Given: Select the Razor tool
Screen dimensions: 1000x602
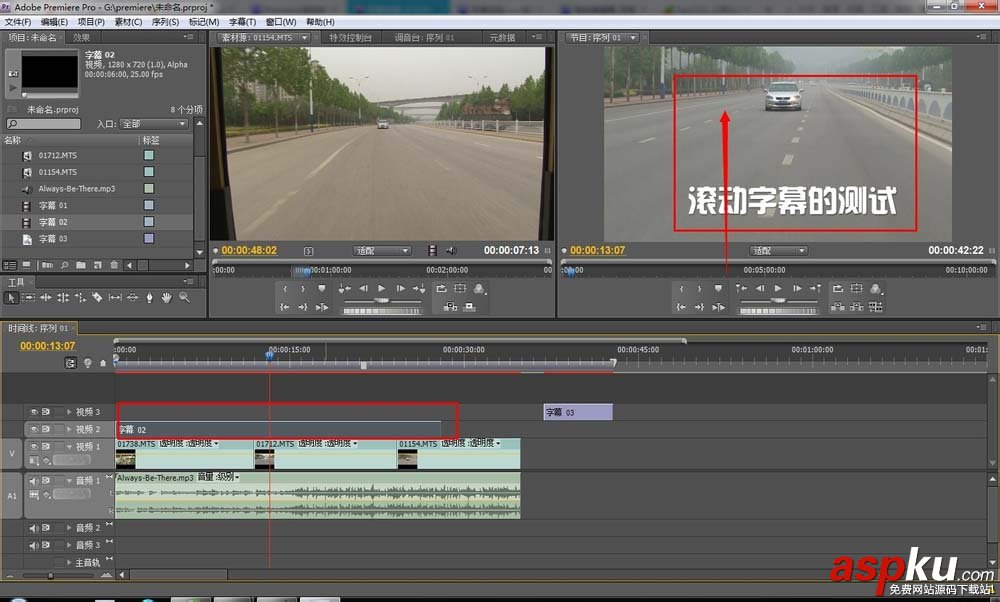Looking at the screenshot, I should coord(98,297).
